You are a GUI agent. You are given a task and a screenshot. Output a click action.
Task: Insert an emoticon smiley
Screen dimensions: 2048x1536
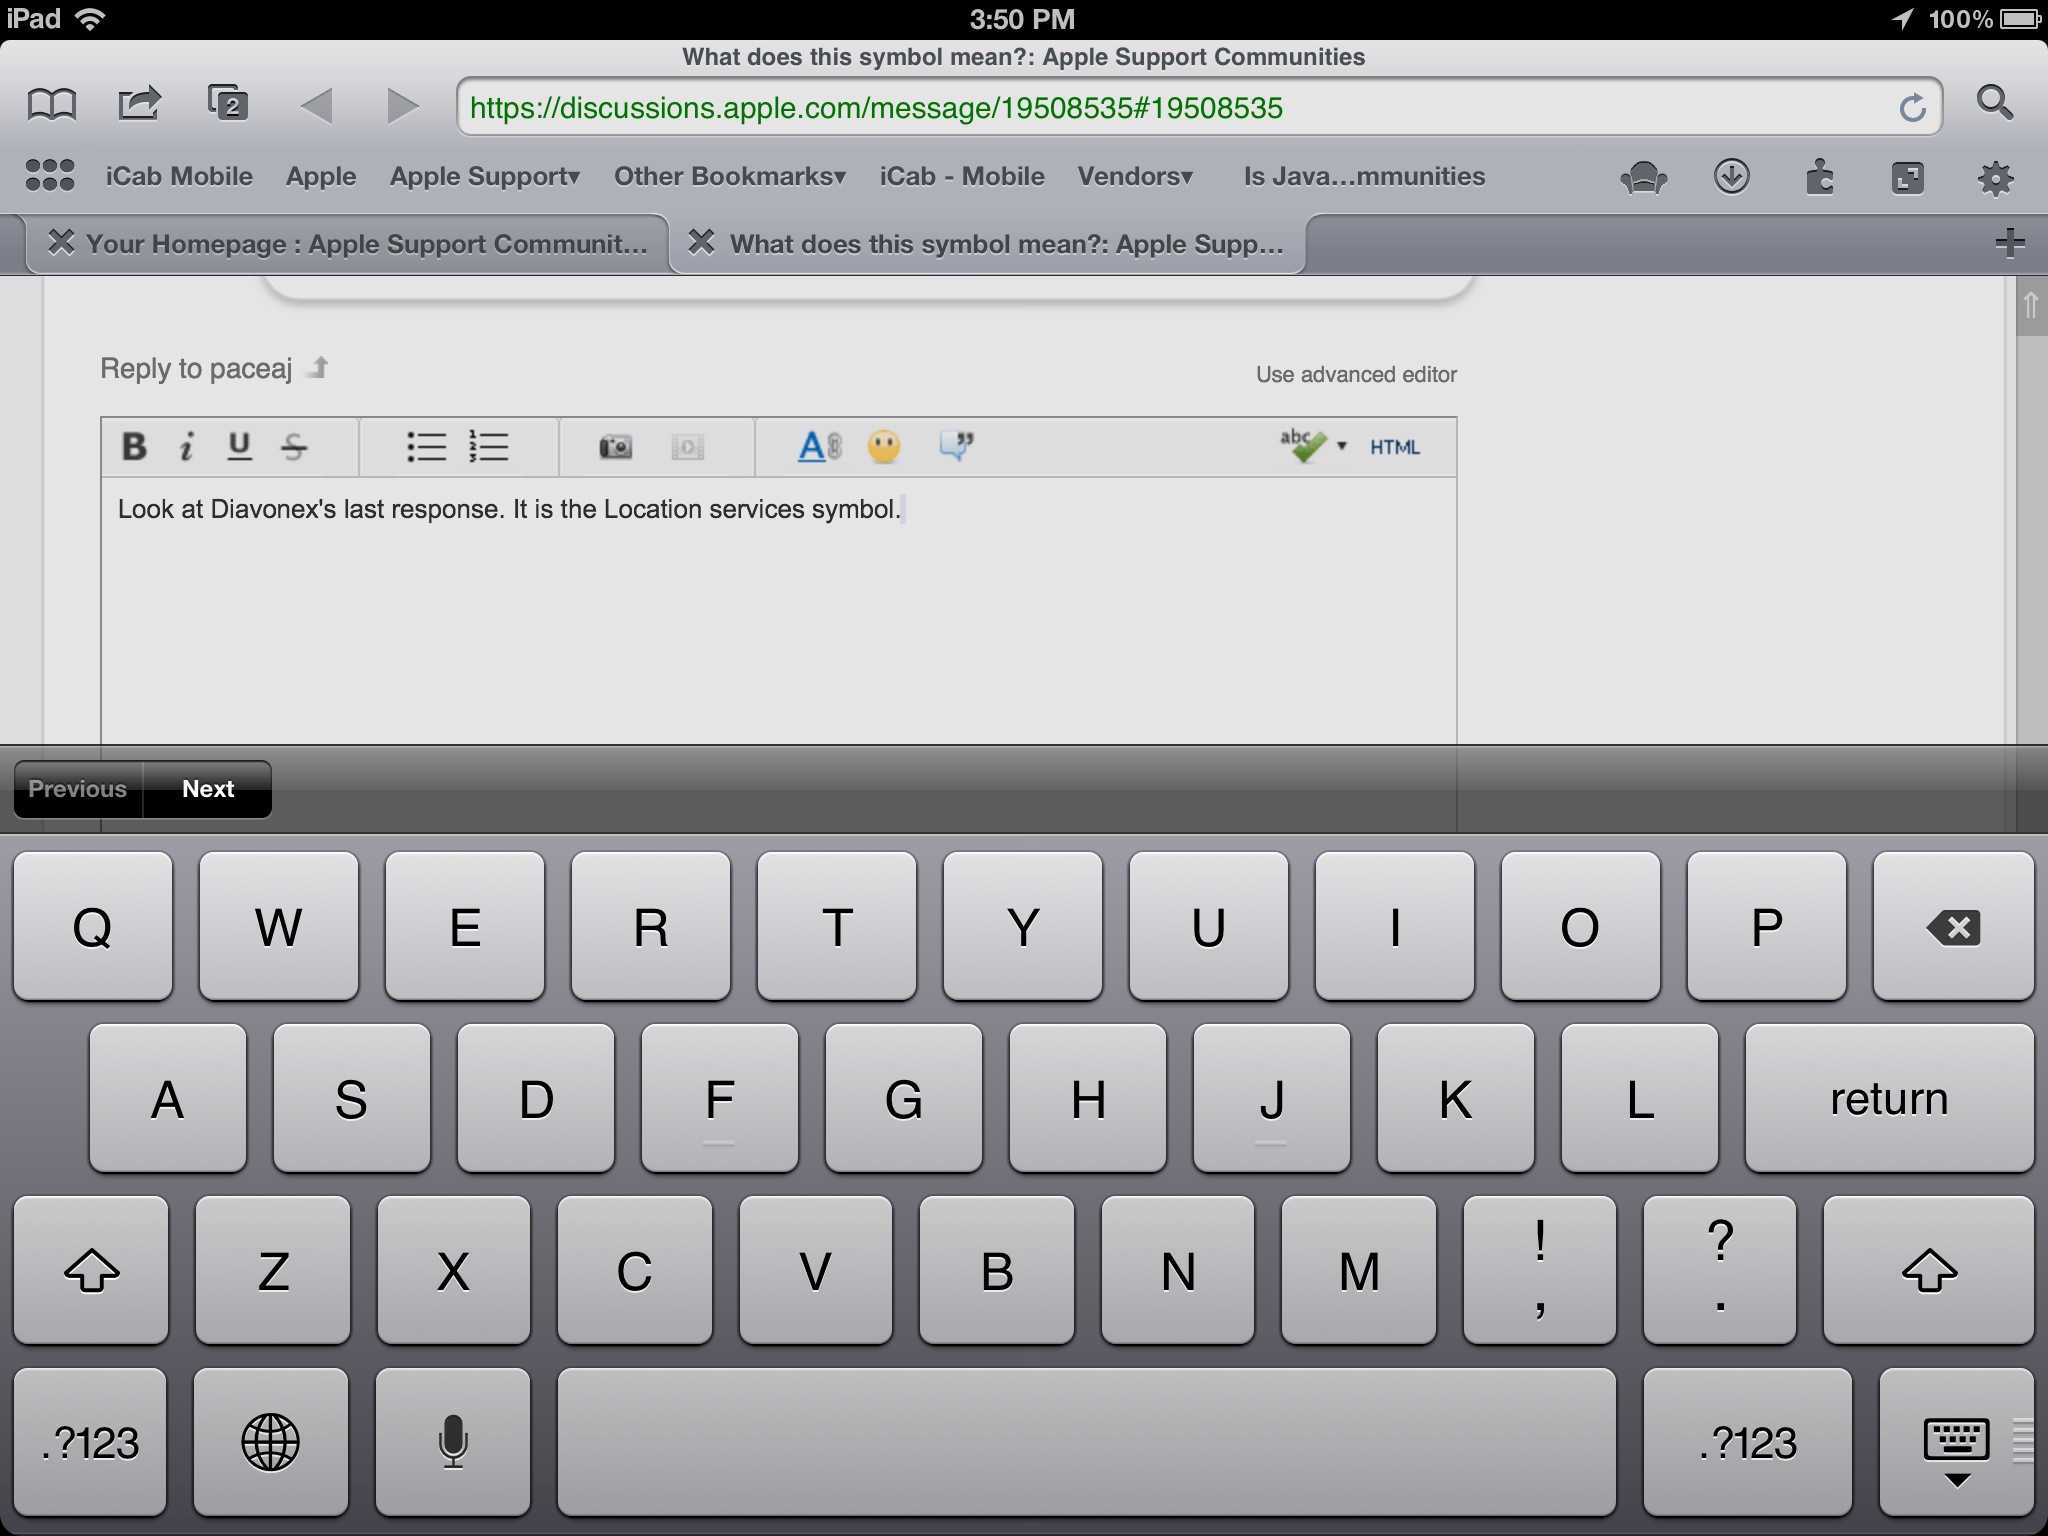pos(884,446)
